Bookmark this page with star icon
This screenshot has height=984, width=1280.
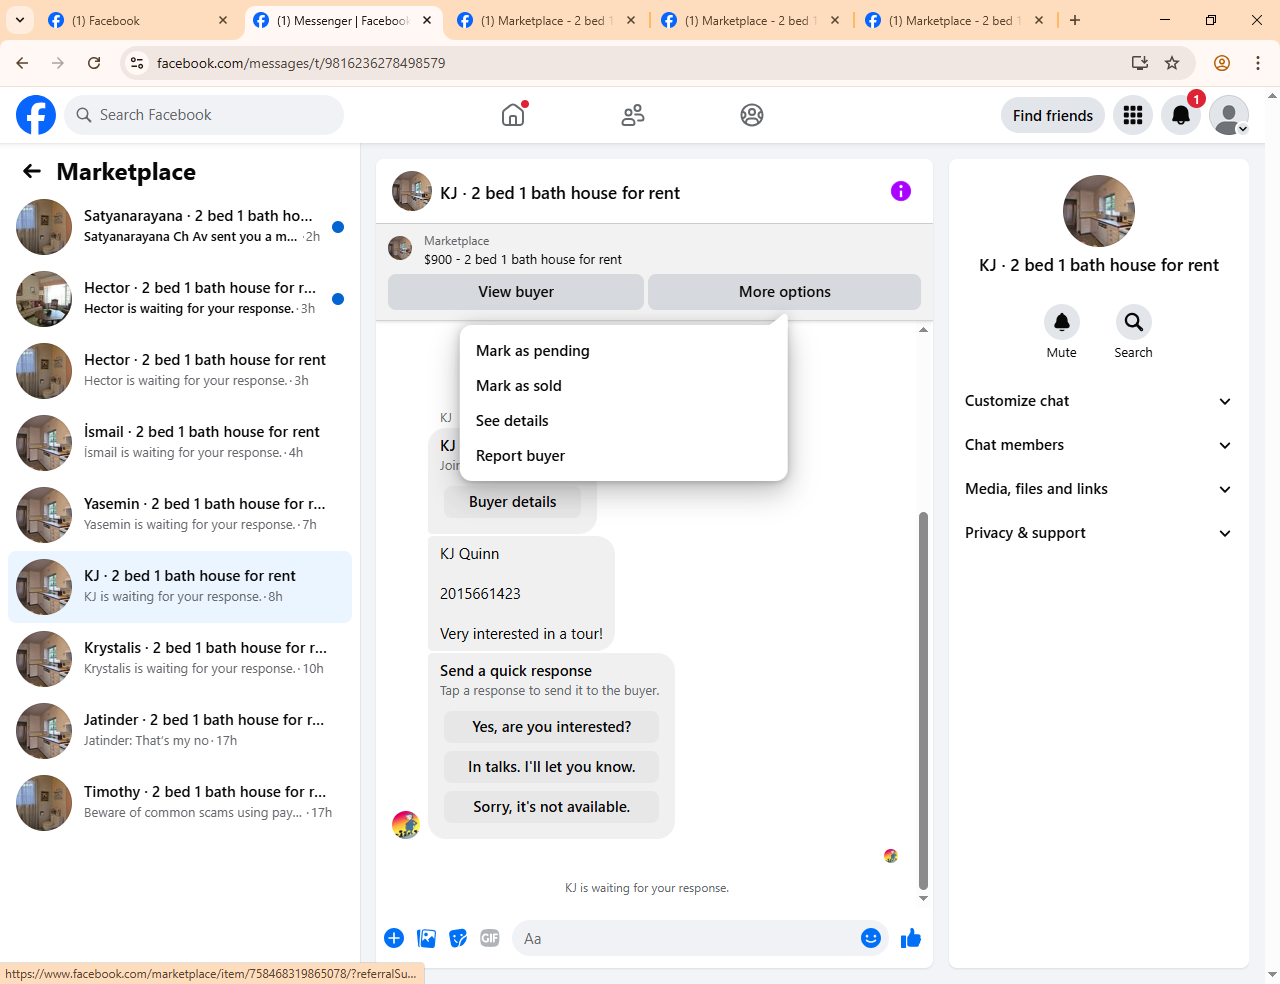tap(1172, 63)
